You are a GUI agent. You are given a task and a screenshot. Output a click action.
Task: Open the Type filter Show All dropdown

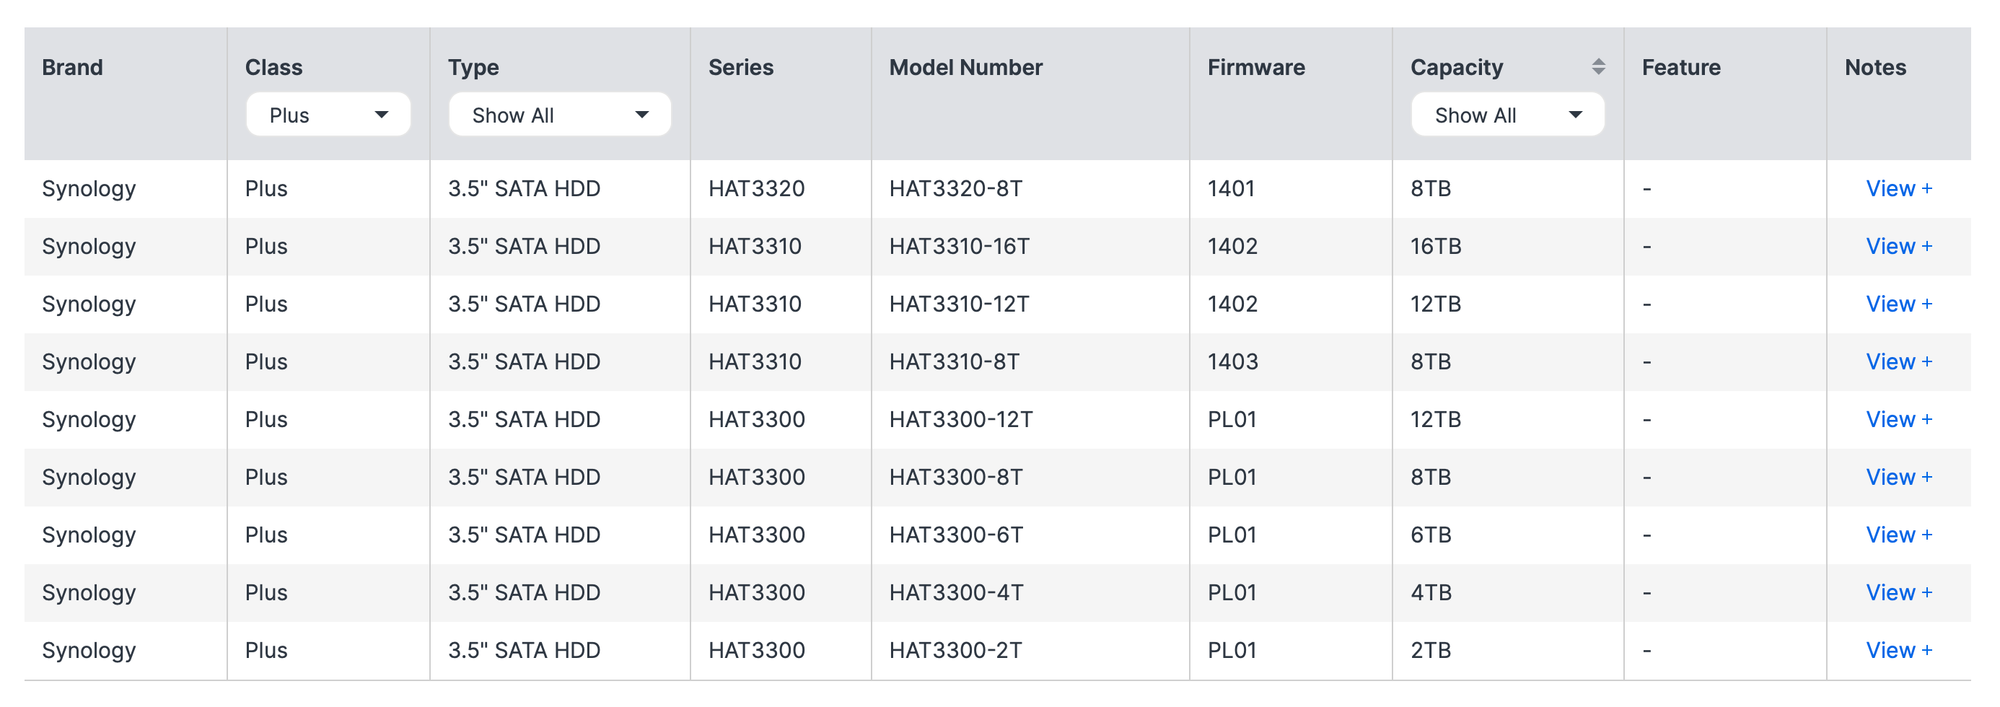(559, 115)
